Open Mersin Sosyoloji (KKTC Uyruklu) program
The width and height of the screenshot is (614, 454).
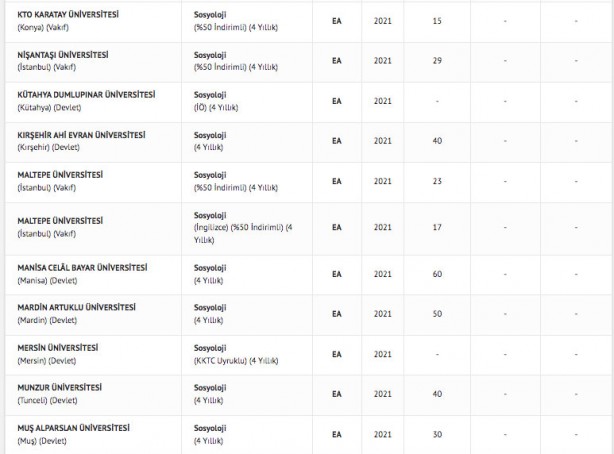(210, 347)
